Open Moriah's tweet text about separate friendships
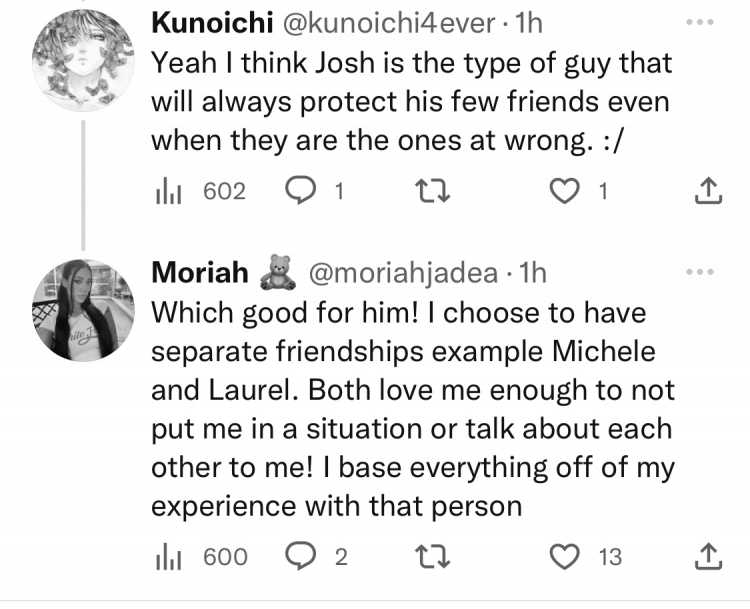Image resolution: width=750 pixels, height=609 pixels. pyautogui.click(x=413, y=409)
